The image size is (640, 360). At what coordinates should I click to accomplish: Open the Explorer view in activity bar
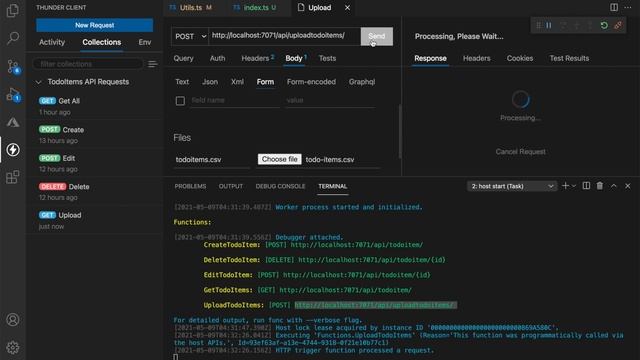point(13,10)
